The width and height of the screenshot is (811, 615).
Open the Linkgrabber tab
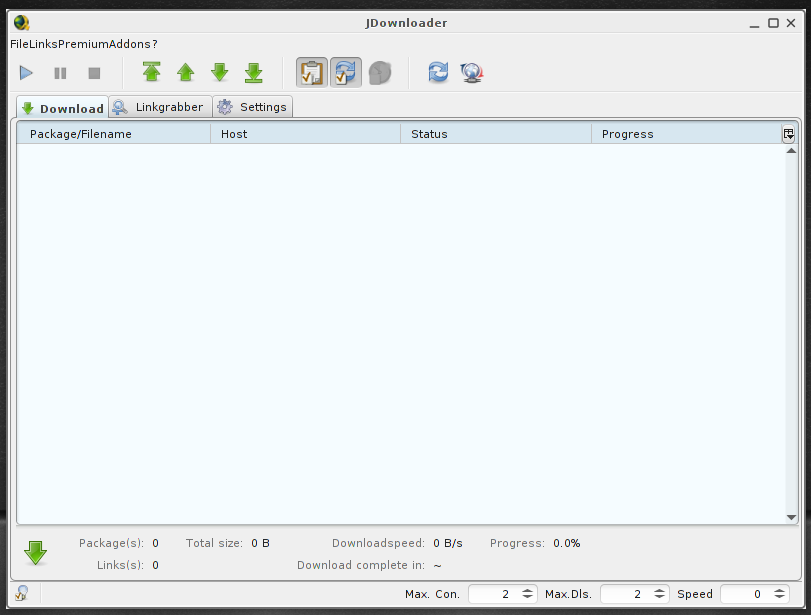point(160,107)
